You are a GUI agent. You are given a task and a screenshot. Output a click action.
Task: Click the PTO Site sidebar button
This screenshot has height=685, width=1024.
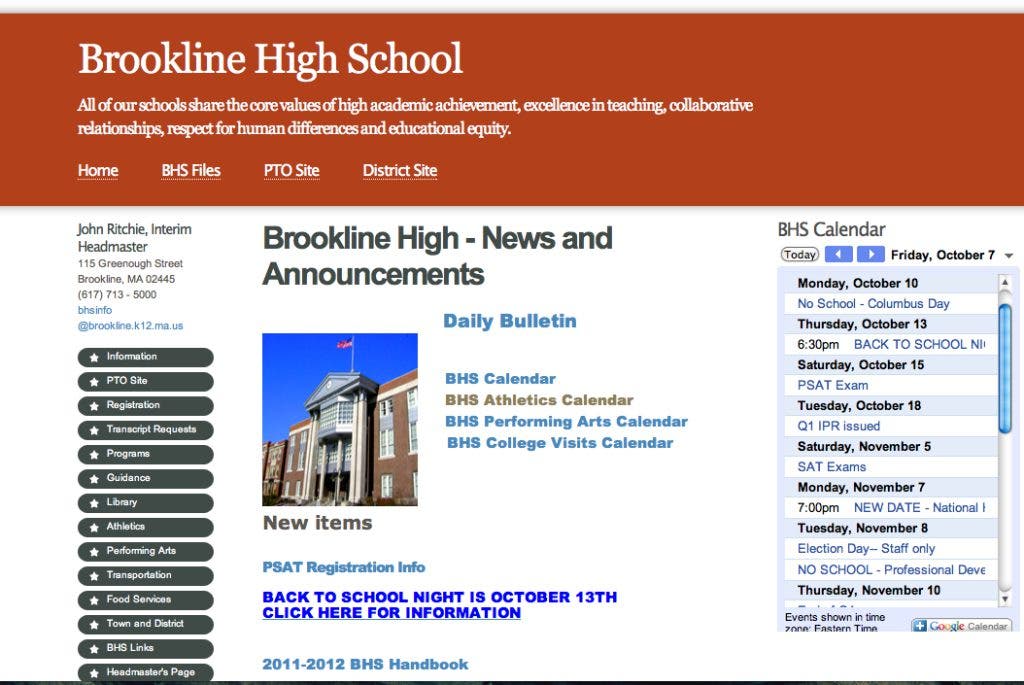coord(146,381)
